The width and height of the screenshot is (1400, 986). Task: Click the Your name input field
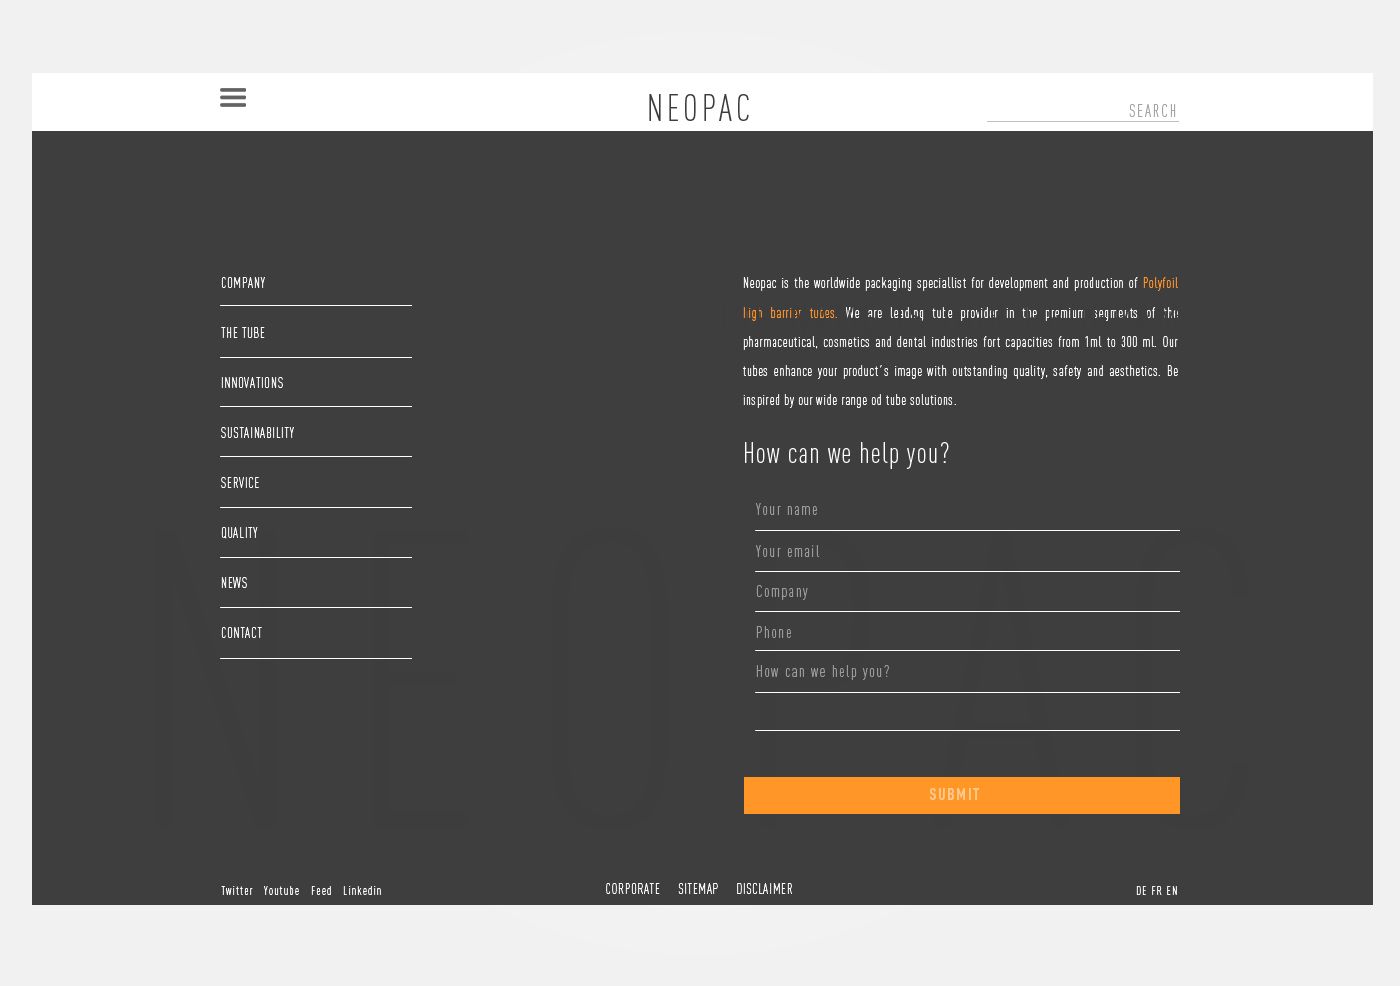[967, 511]
